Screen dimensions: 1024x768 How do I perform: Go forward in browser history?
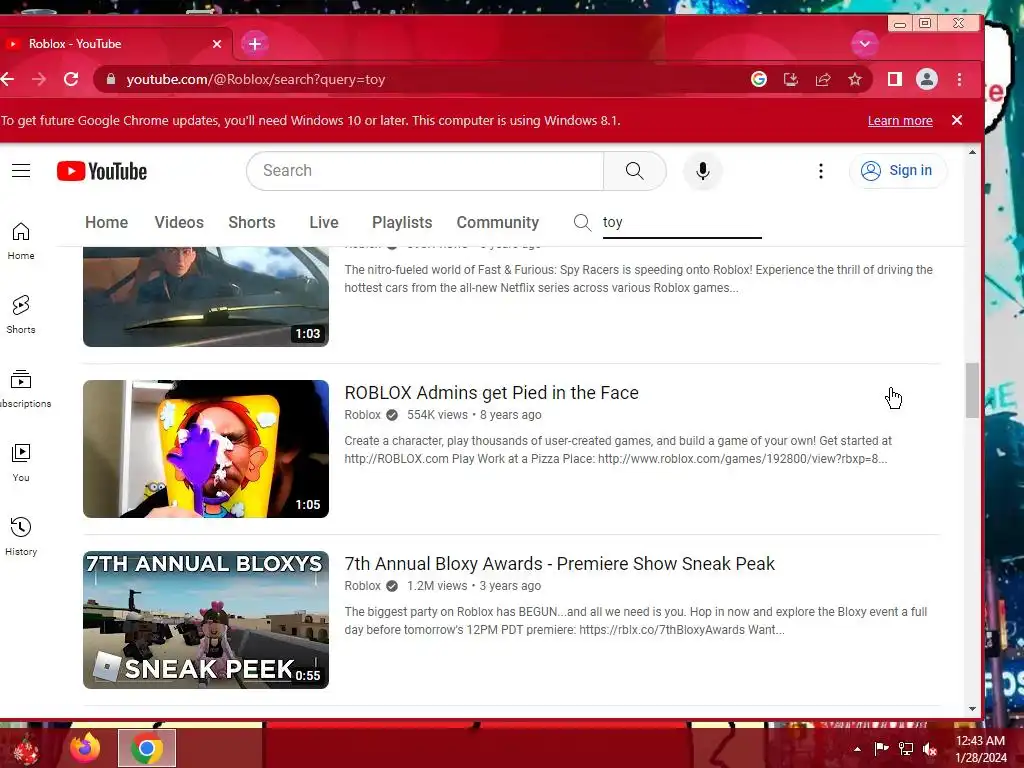(39, 79)
